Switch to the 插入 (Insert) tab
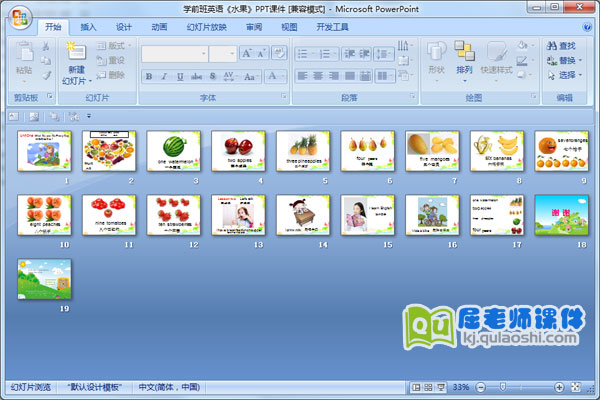The image size is (600, 400). pyautogui.click(x=88, y=27)
